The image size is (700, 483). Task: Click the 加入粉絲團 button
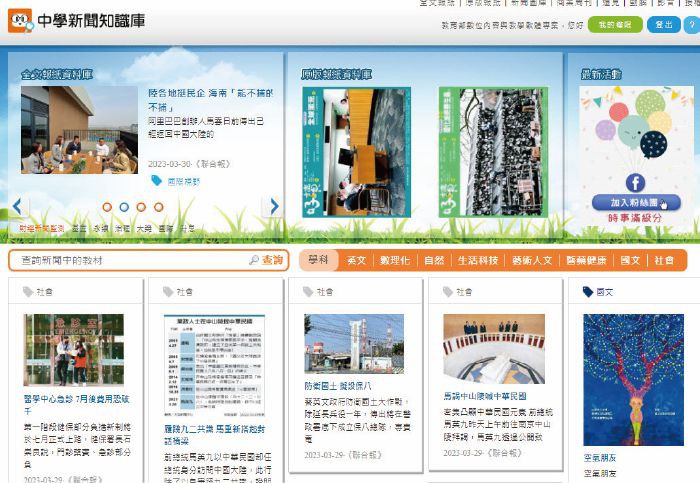636,202
